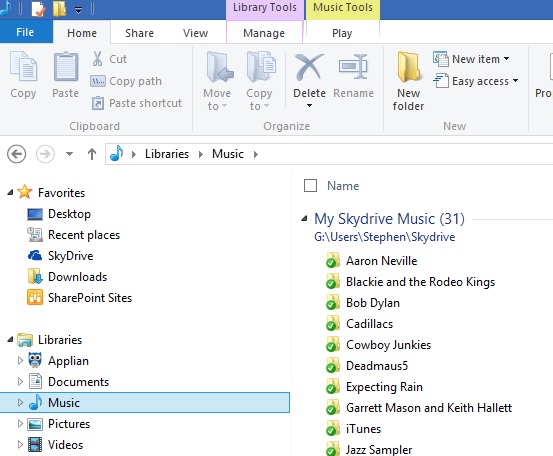Screen dimensions: 553x456
Task: Click the Copy to folder icon
Action: (x=261, y=67)
